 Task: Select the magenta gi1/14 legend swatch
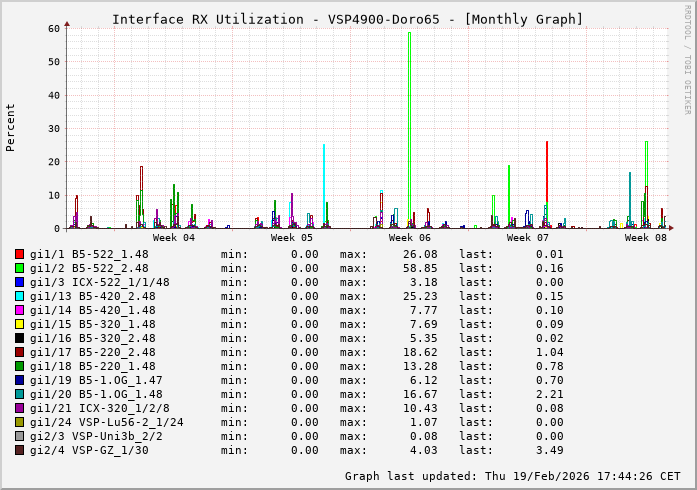click(20, 310)
